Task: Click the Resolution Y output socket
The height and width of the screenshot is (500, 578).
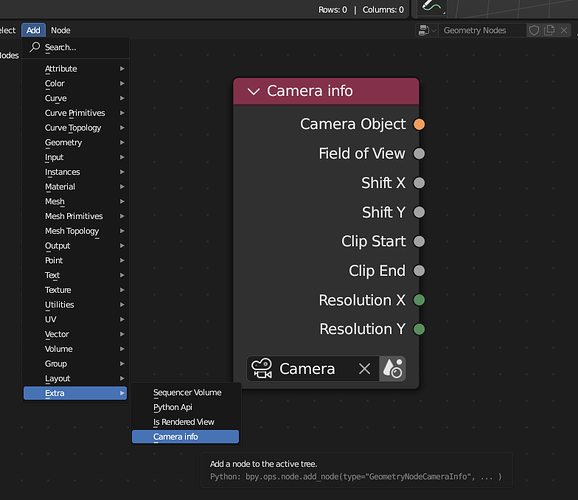Action: pos(419,329)
